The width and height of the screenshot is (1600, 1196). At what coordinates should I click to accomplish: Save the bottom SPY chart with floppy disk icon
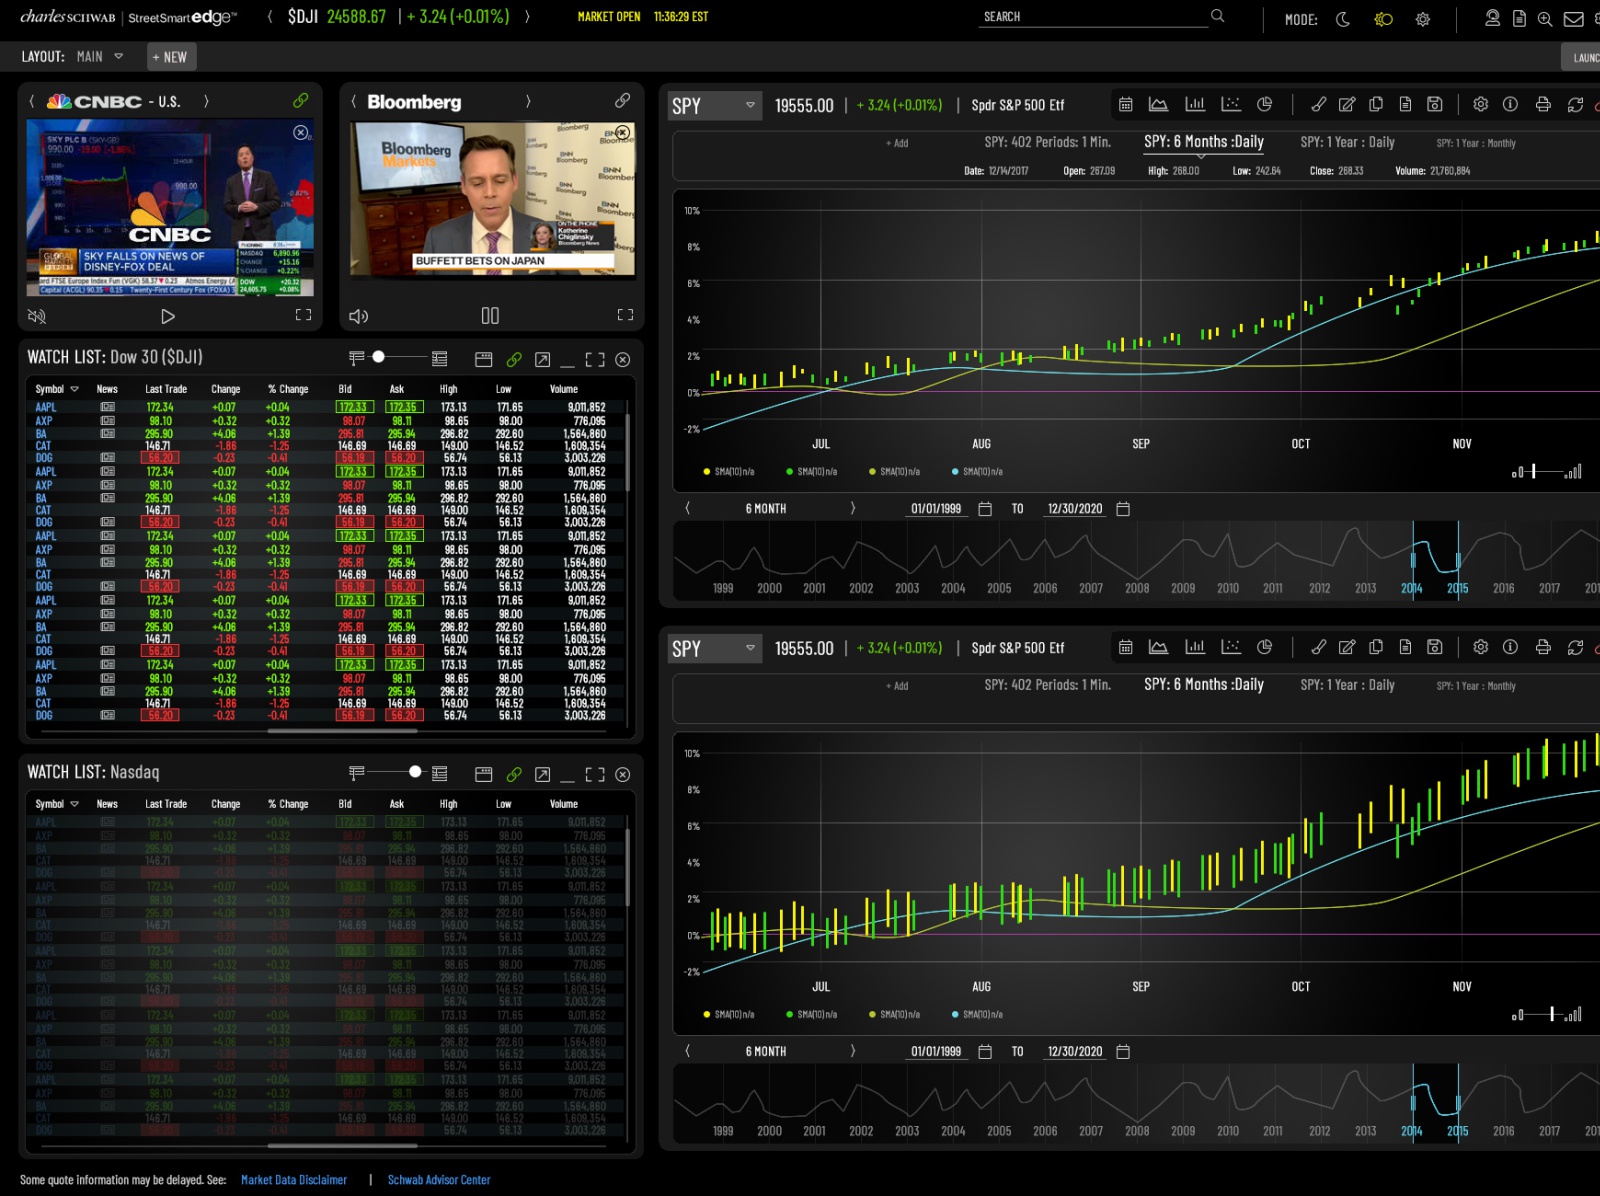tap(1434, 647)
